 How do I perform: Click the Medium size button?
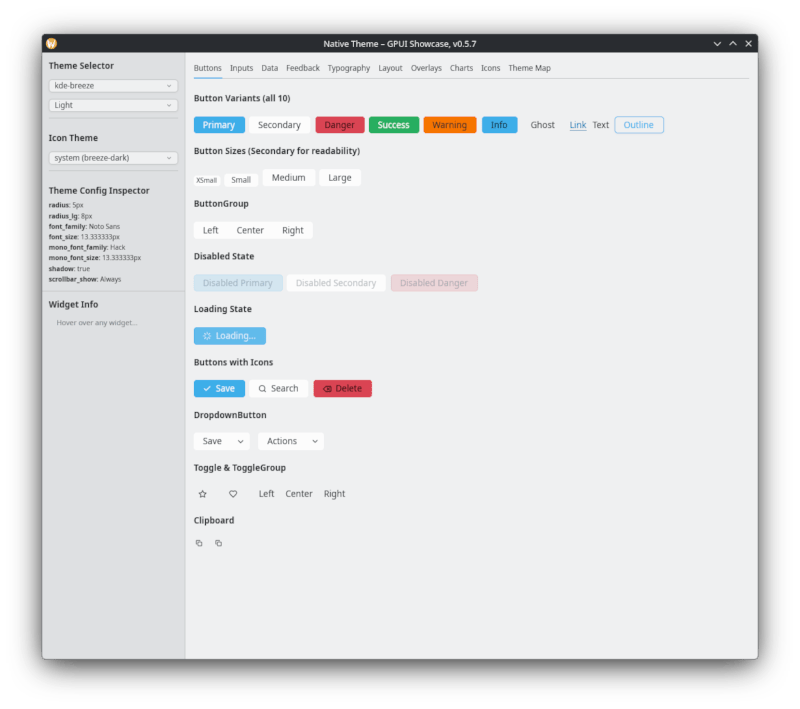pos(289,178)
